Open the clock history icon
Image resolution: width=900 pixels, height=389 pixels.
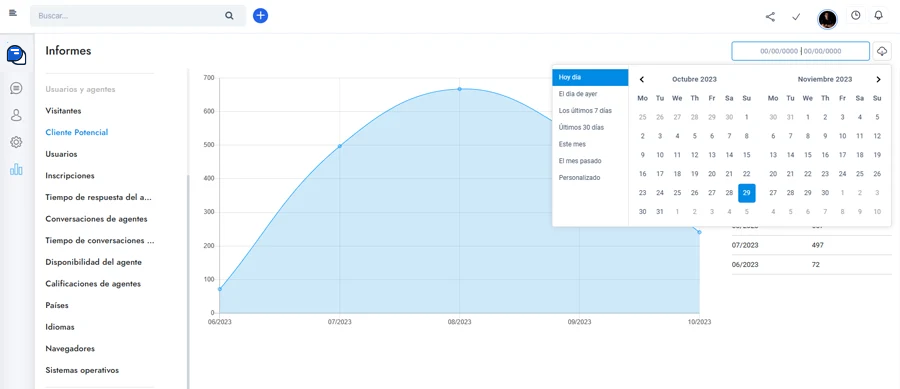856,15
